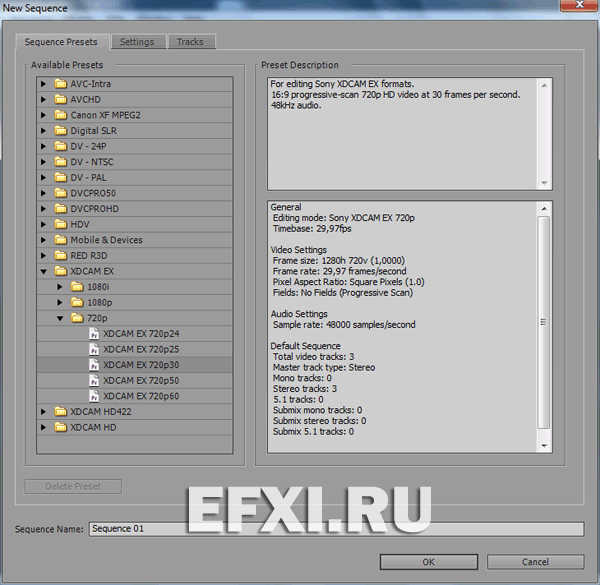This screenshot has width=600, height=585.
Task: Click the DVCPRO50 folder icon
Action: click(x=60, y=193)
